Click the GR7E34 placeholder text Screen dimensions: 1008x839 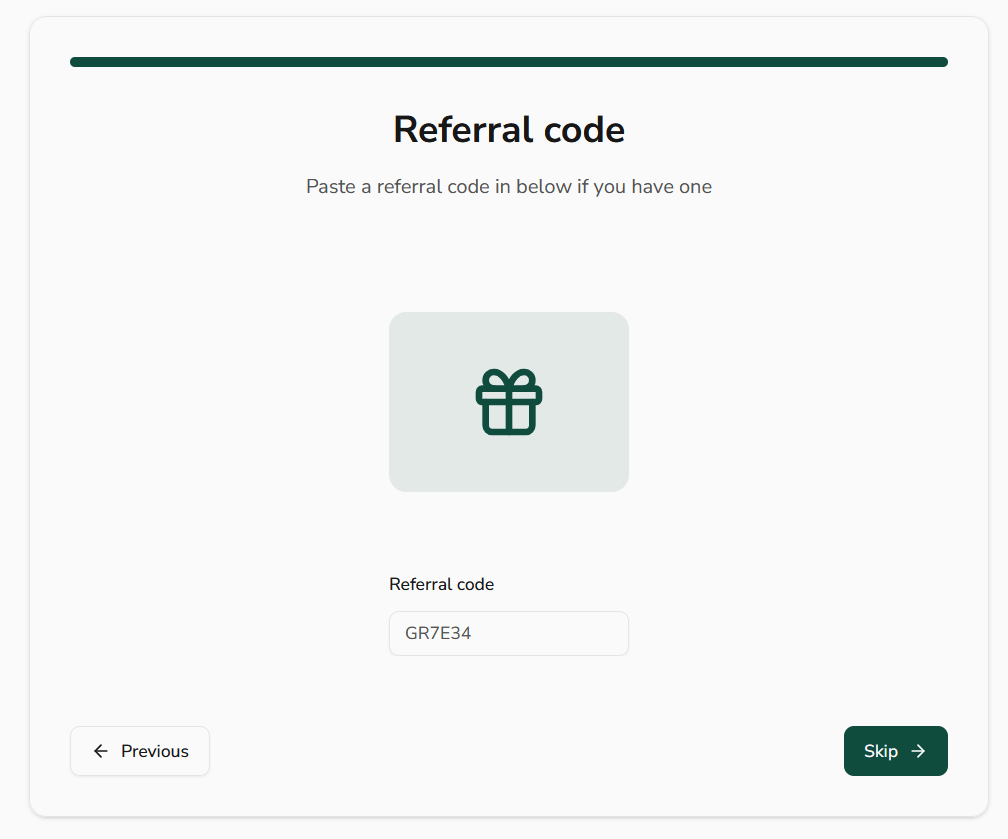438,633
